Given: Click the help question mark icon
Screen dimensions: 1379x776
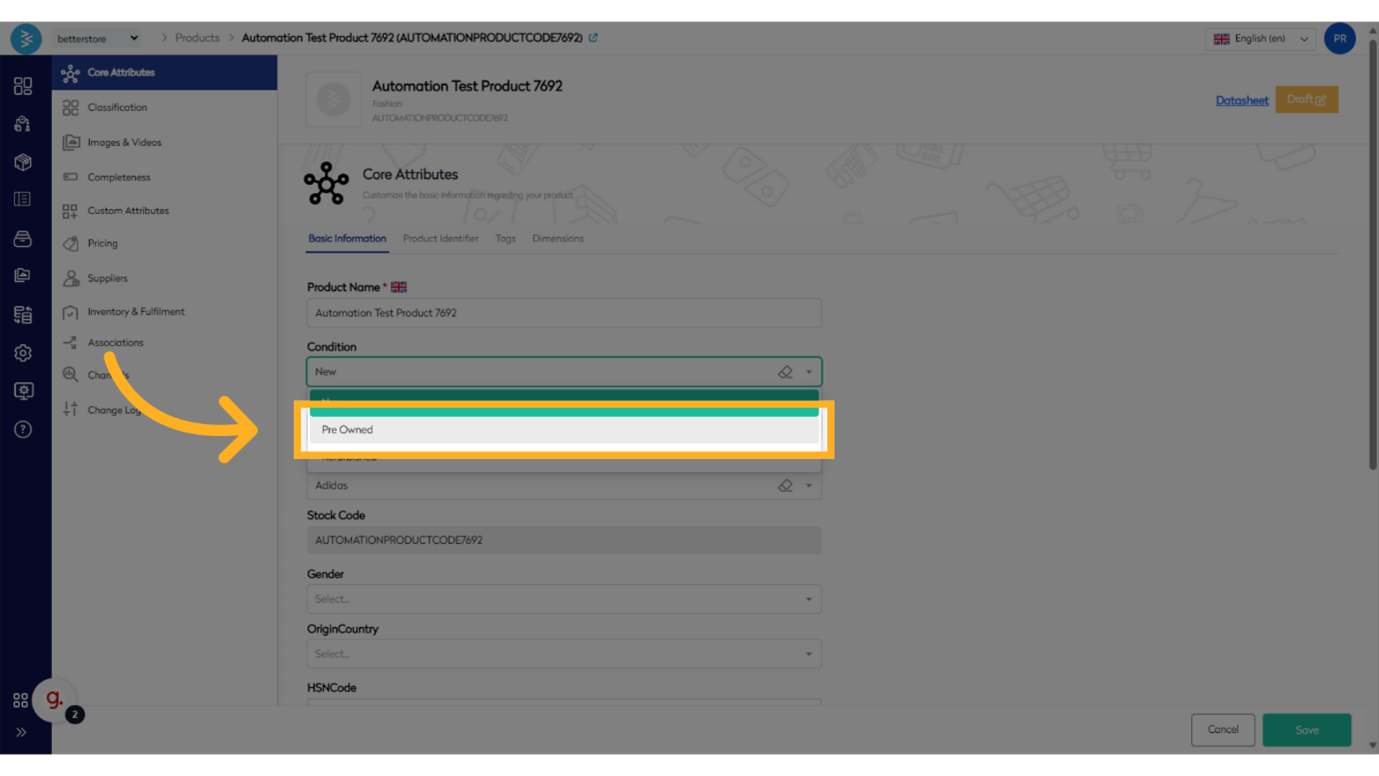Looking at the screenshot, I should click(x=23, y=429).
